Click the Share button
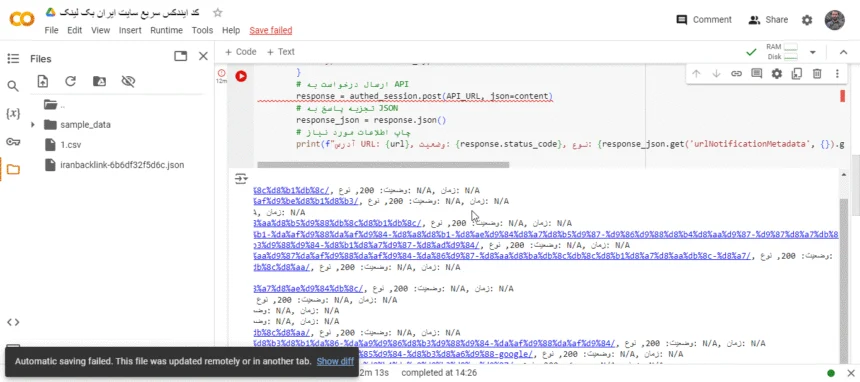 pos(768,20)
